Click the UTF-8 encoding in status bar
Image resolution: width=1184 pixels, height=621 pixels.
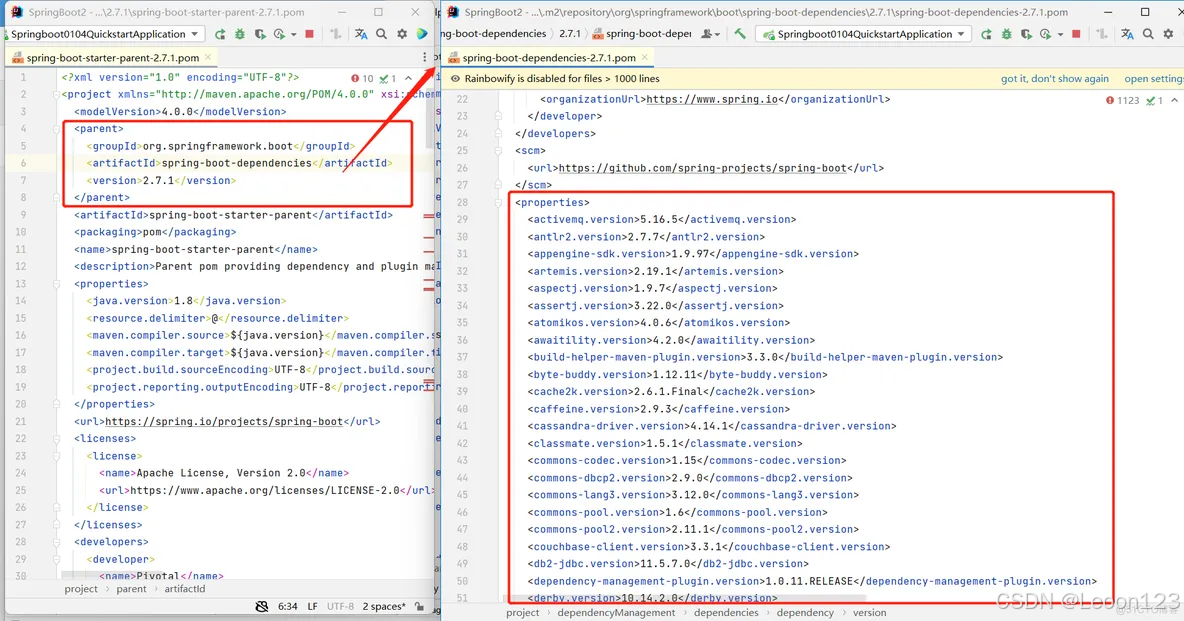point(341,606)
